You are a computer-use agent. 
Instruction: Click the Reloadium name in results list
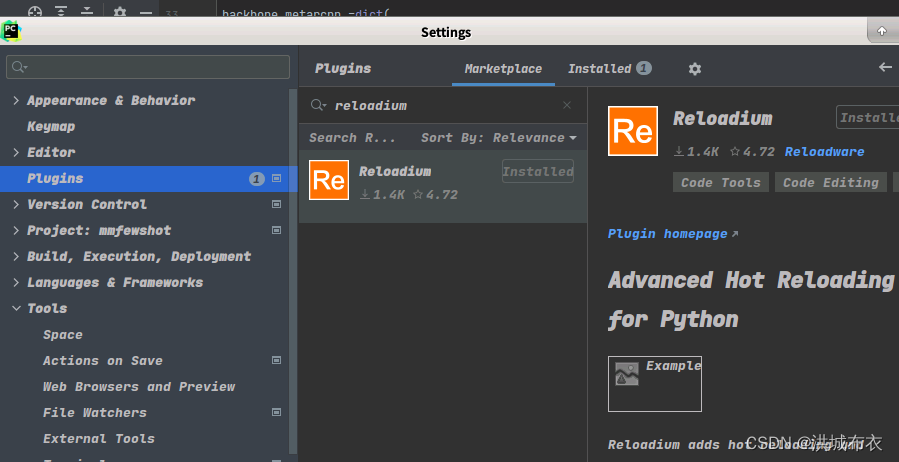coord(395,171)
